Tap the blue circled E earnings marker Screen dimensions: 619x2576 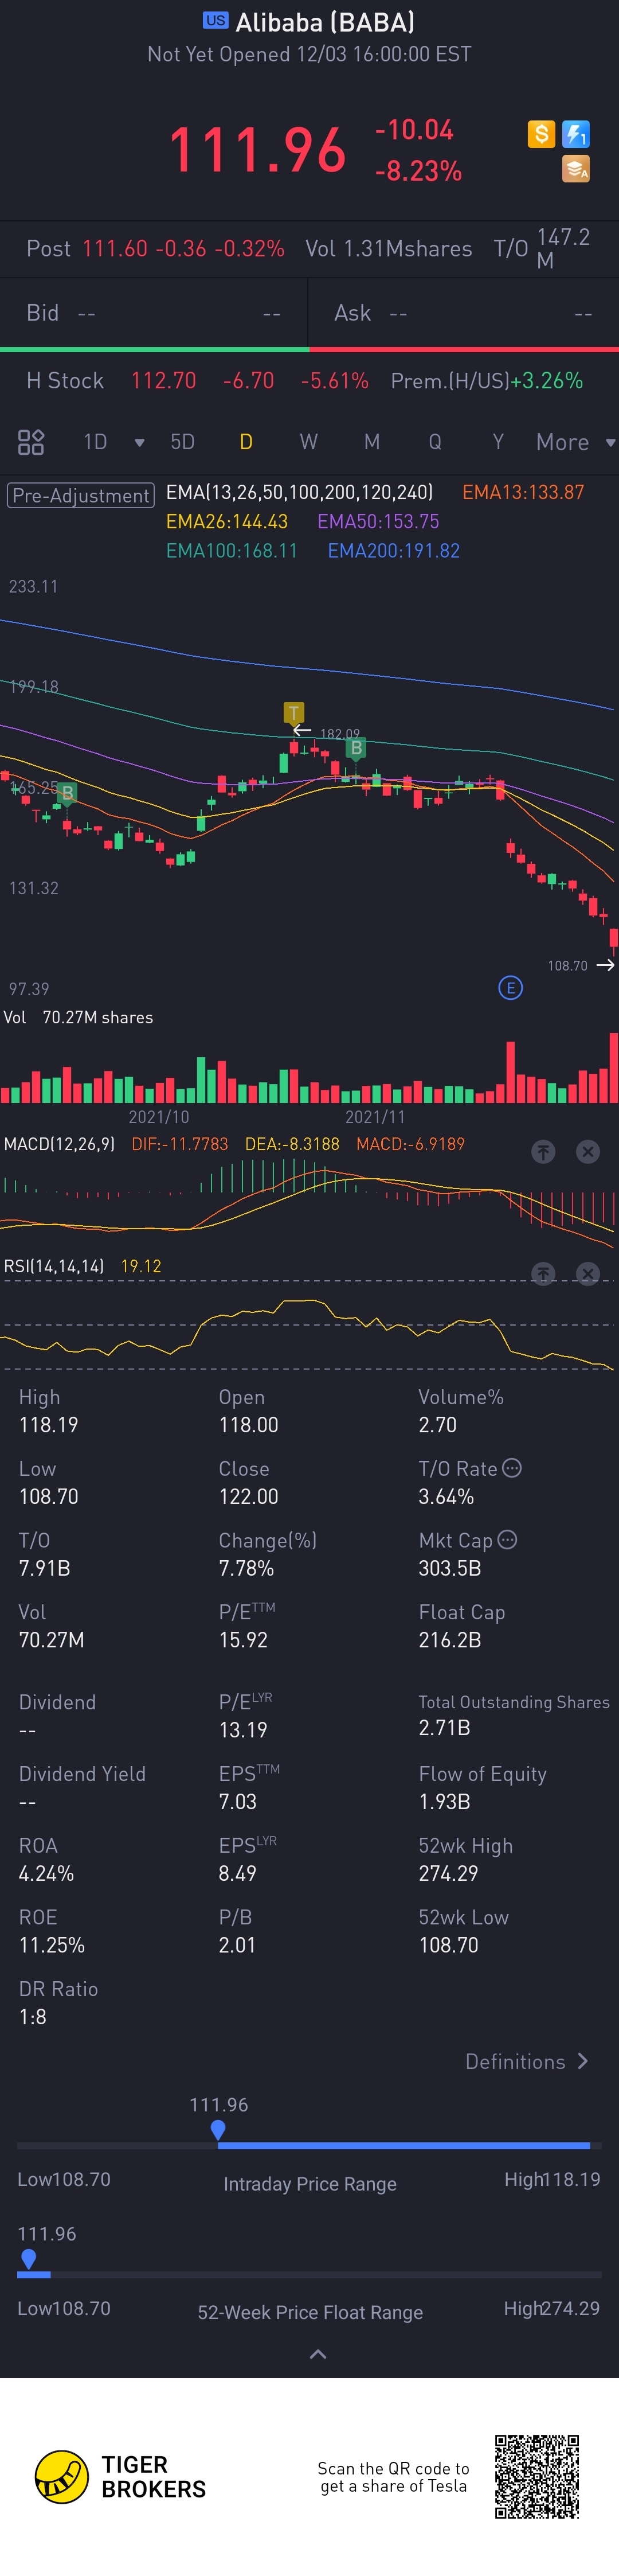tap(510, 988)
